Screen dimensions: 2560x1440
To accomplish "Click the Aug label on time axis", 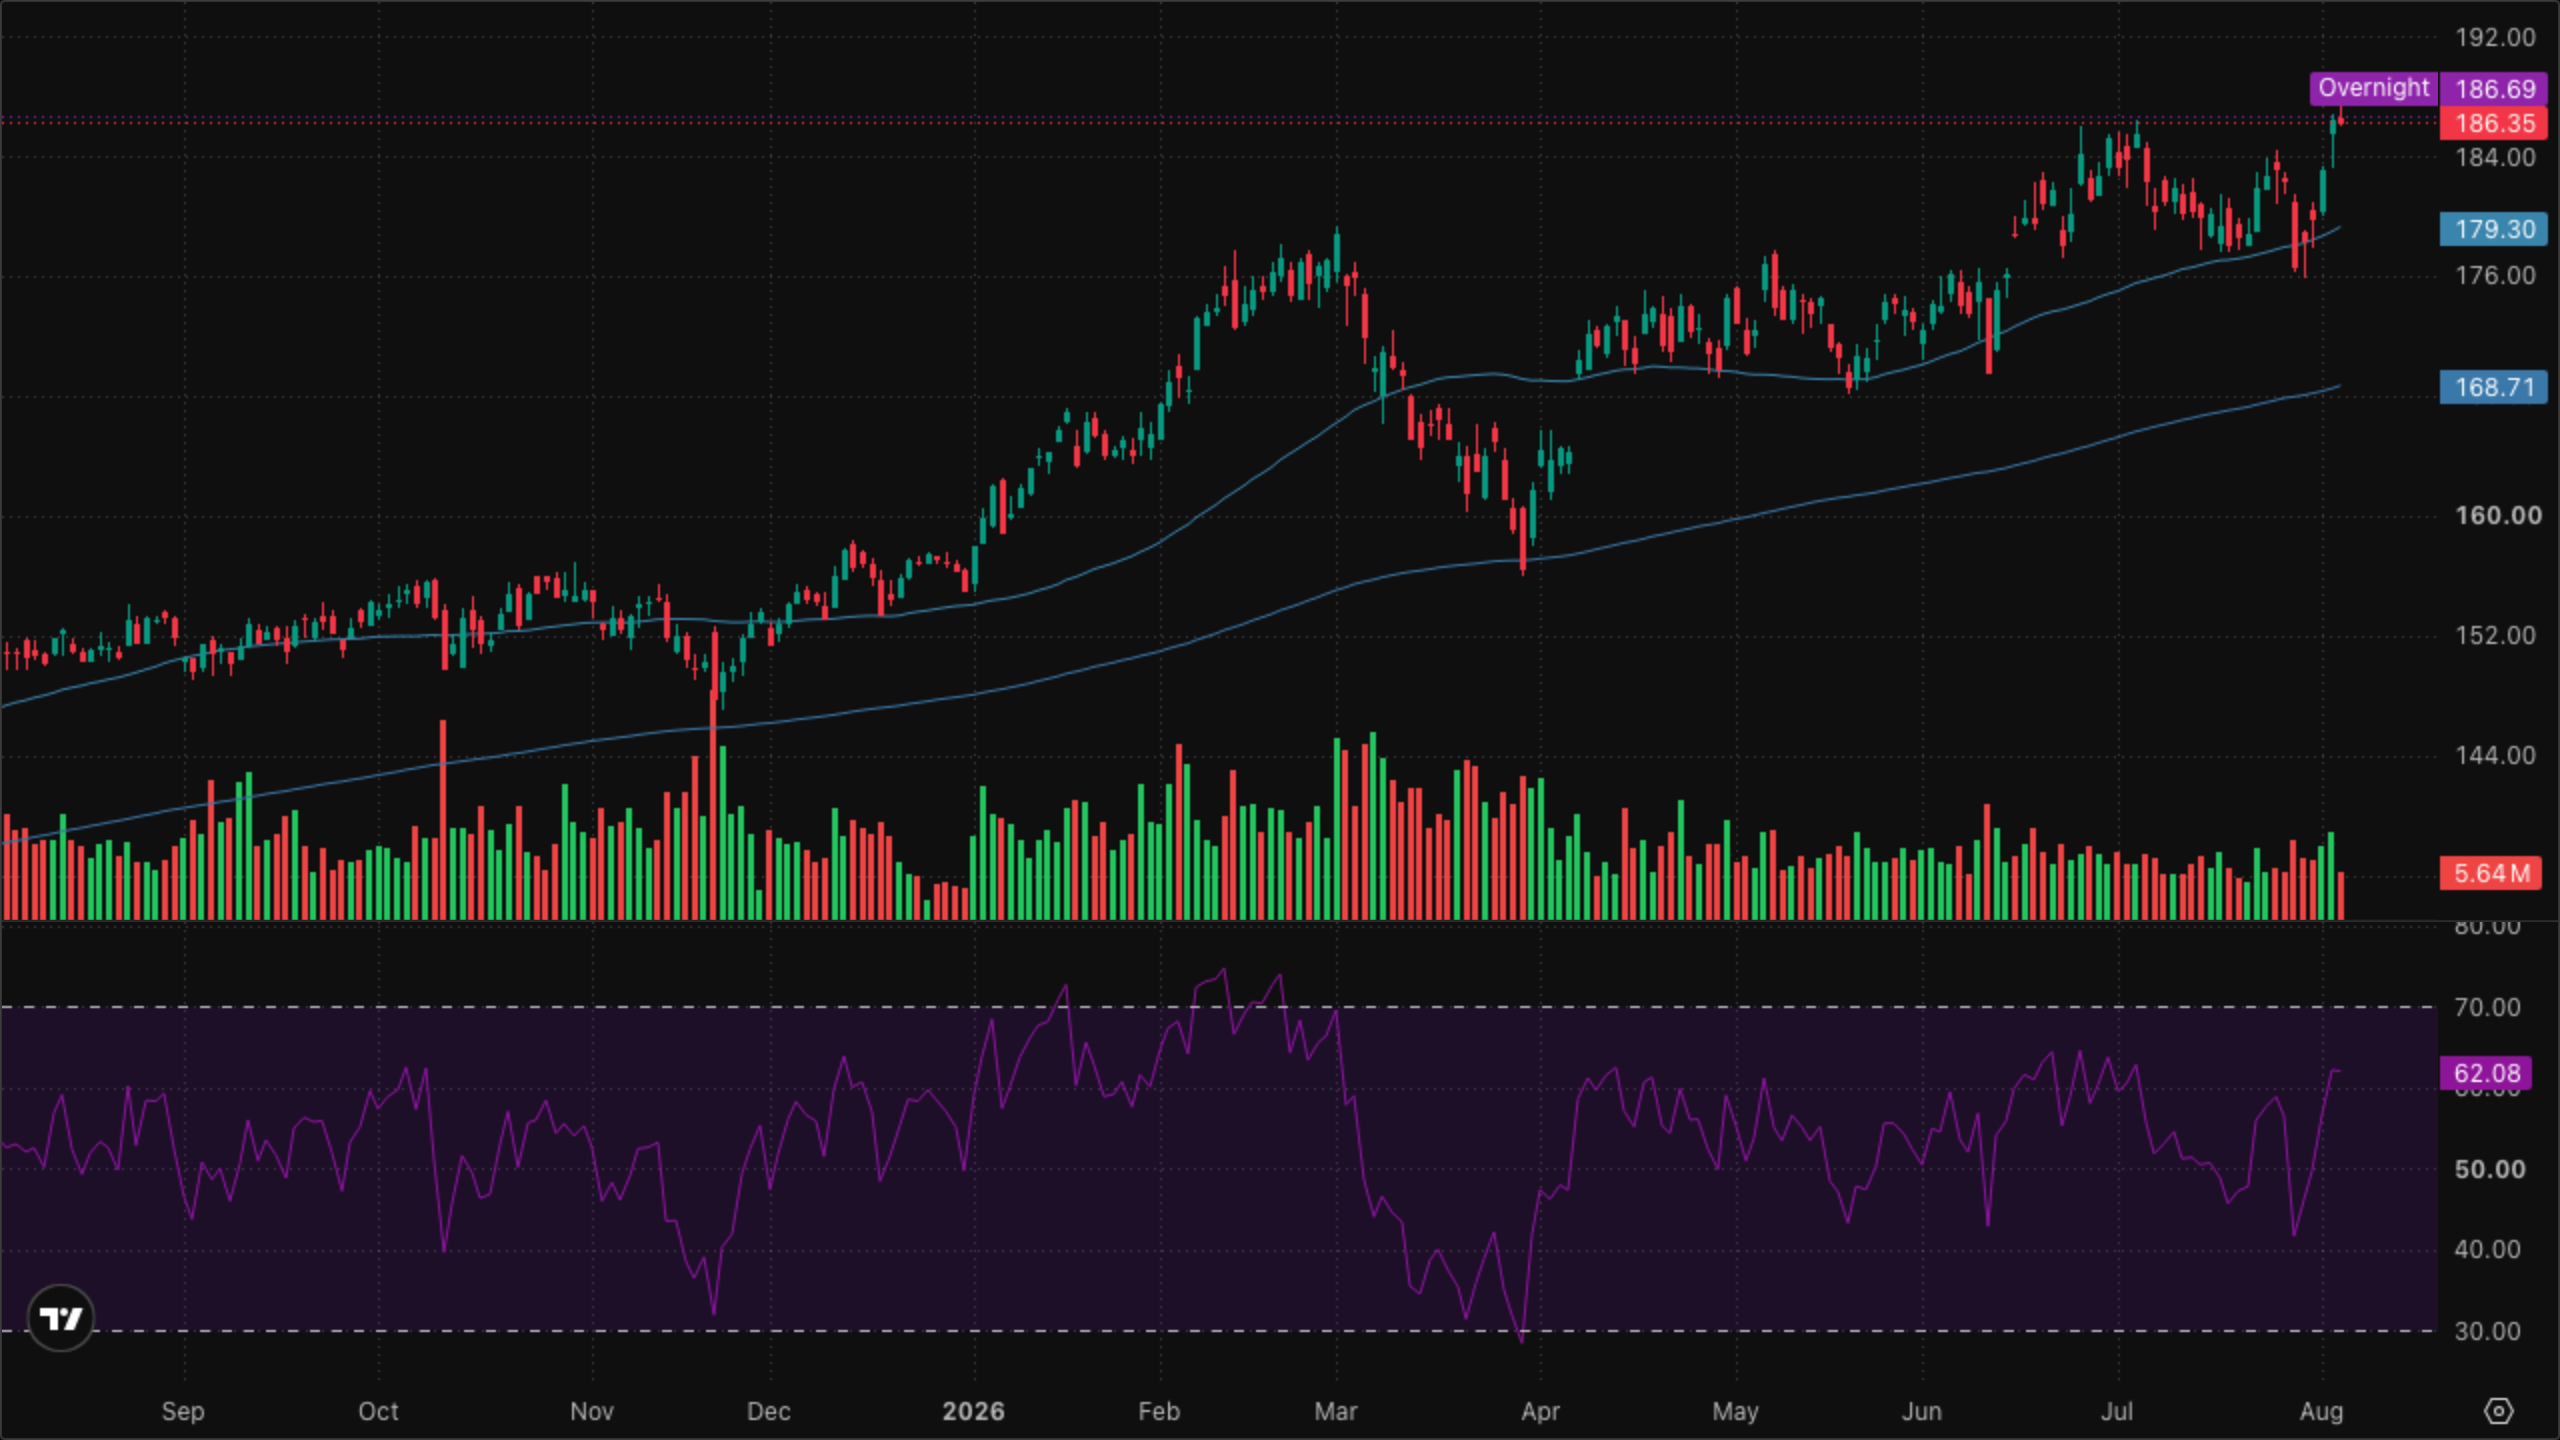I will pos(2321,1411).
